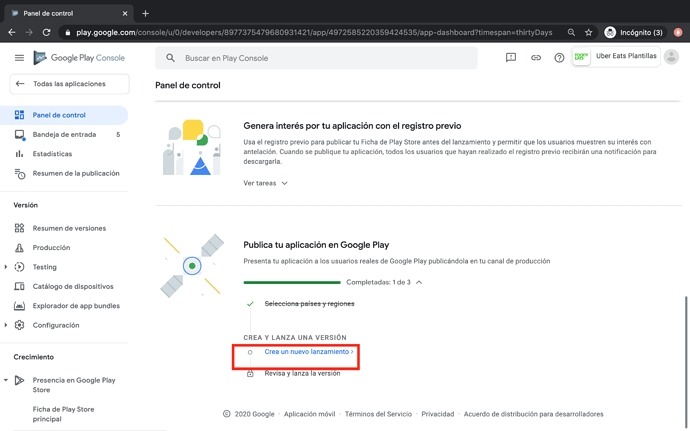Viewport: 690px width, 431px height.
Task: Open the Términos del Servicio footer link
Action: 378,414
